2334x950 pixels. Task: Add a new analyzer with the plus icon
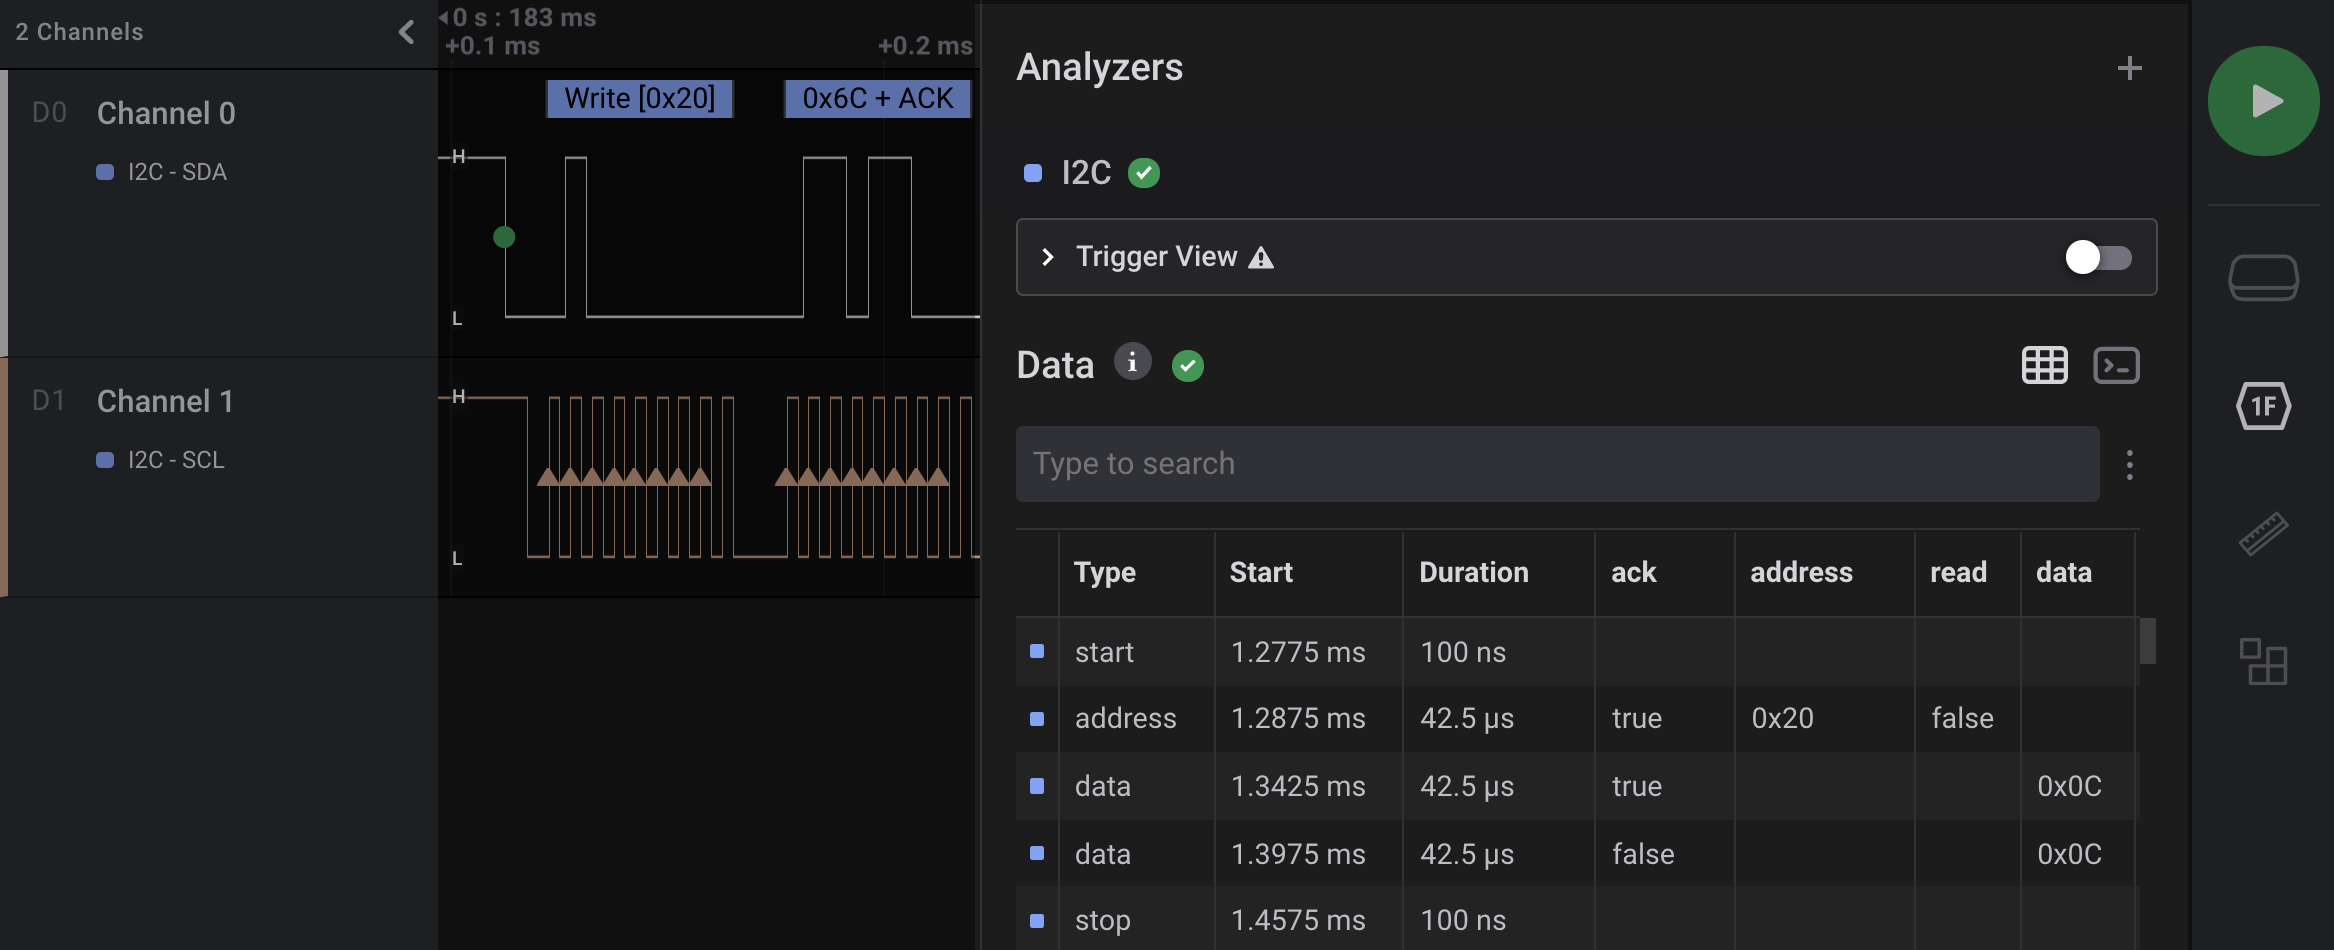pos(2129,68)
